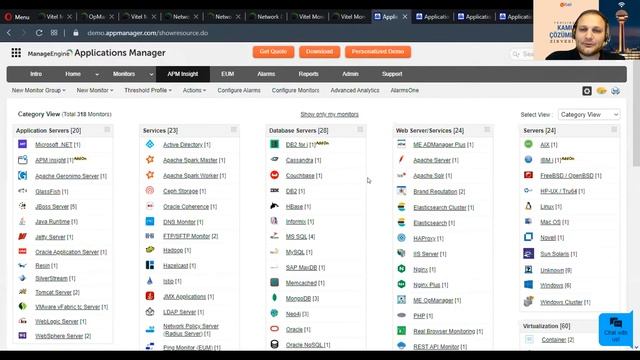Image resolution: width=640 pixels, height=360 pixels.
Task: Reload the page in the browser
Action: 39,33
